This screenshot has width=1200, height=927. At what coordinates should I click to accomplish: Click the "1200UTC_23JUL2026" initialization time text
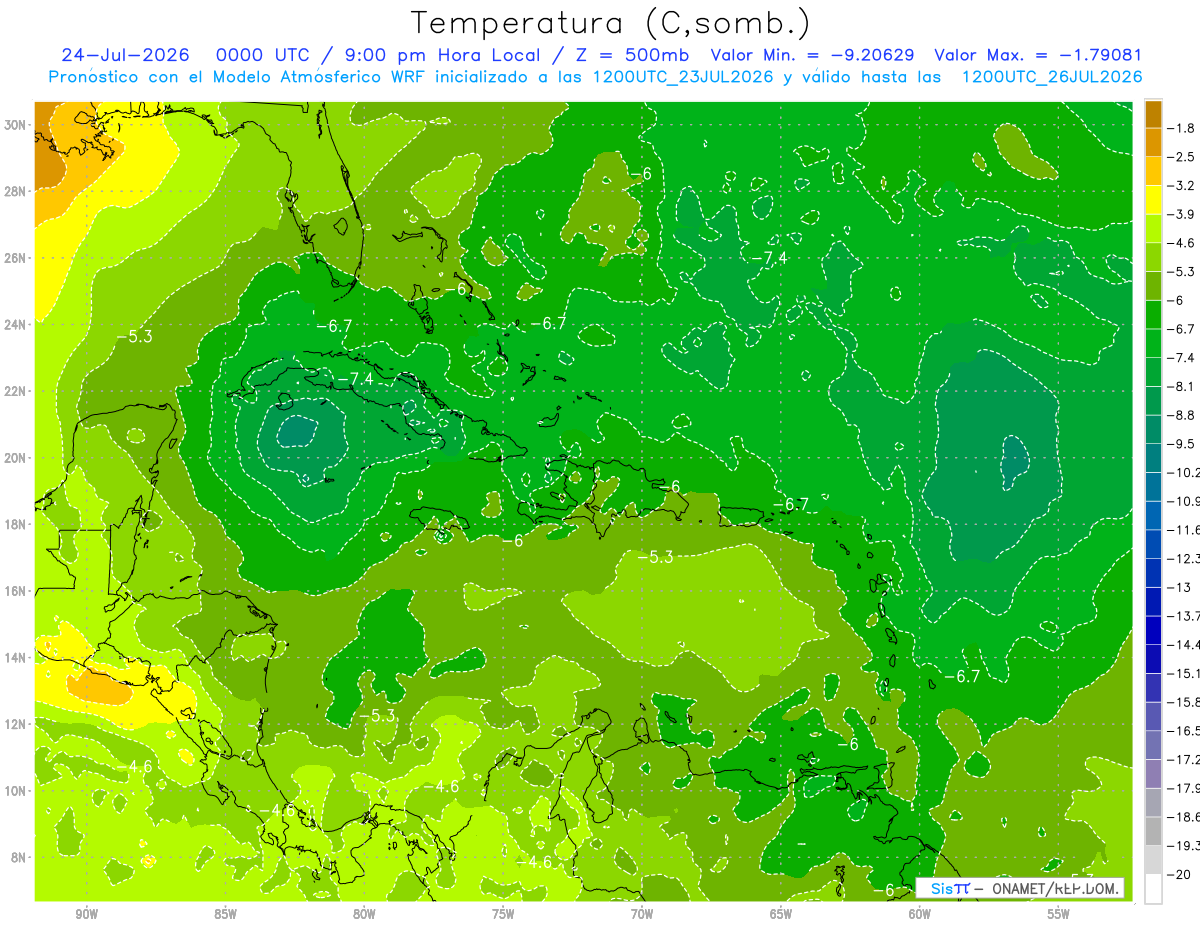click(x=683, y=77)
